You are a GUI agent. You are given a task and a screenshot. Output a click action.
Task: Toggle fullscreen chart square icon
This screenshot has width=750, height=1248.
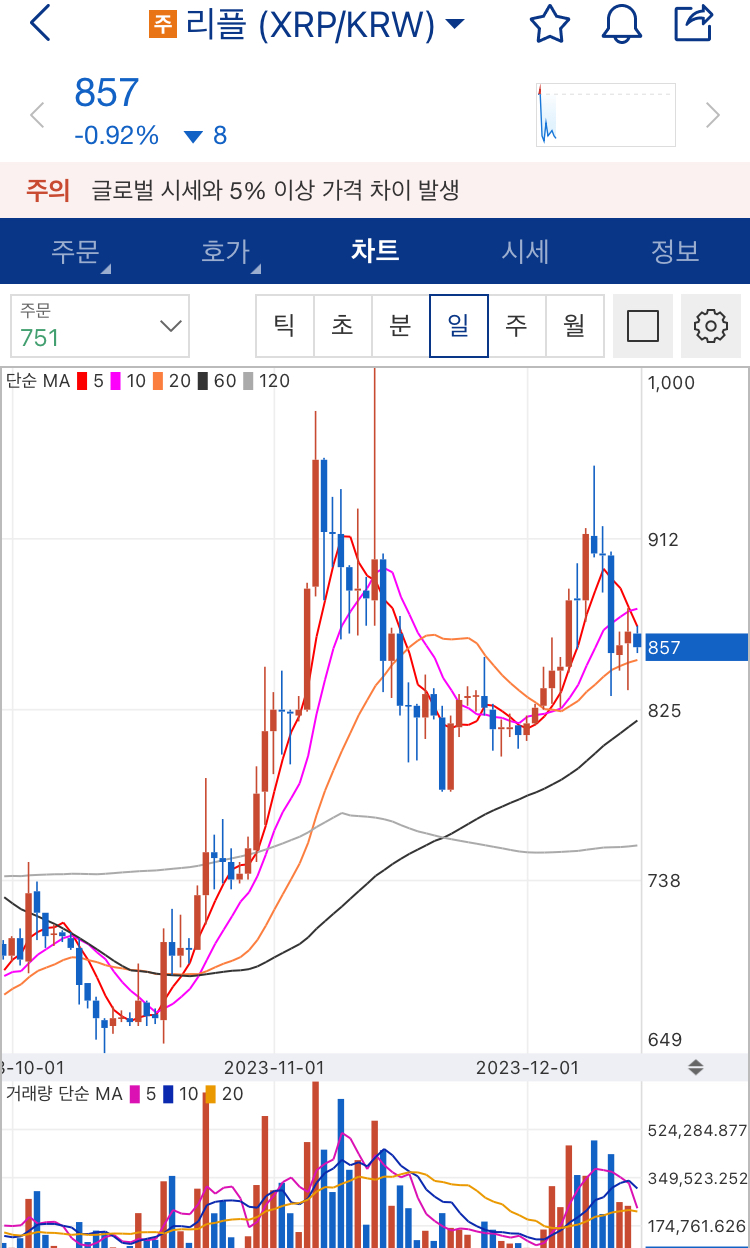click(x=642, y=326)
